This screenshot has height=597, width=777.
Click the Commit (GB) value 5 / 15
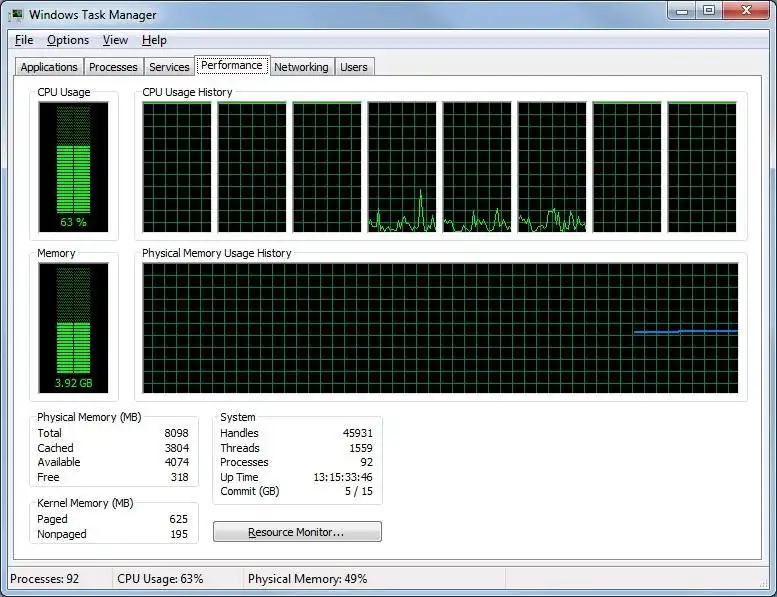[x=359, y=491]
